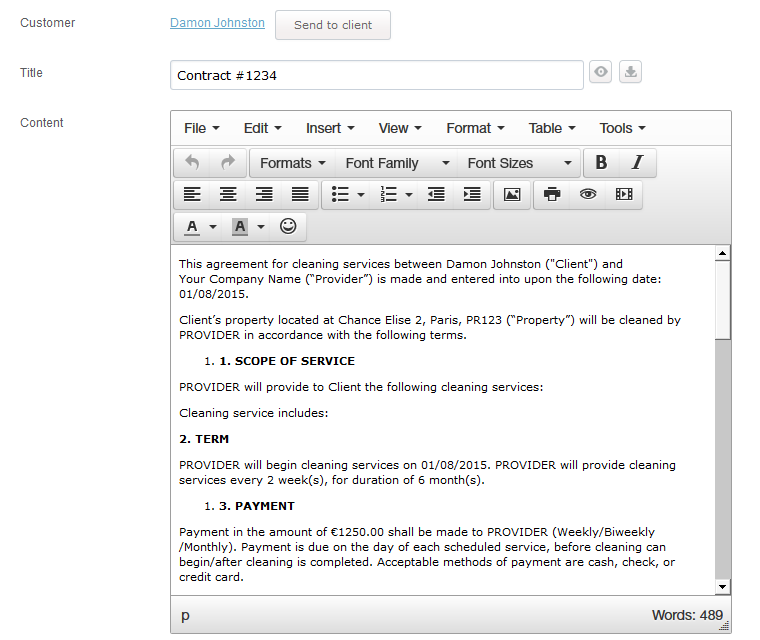Click 'Cleaning service includes:' line

253,413
